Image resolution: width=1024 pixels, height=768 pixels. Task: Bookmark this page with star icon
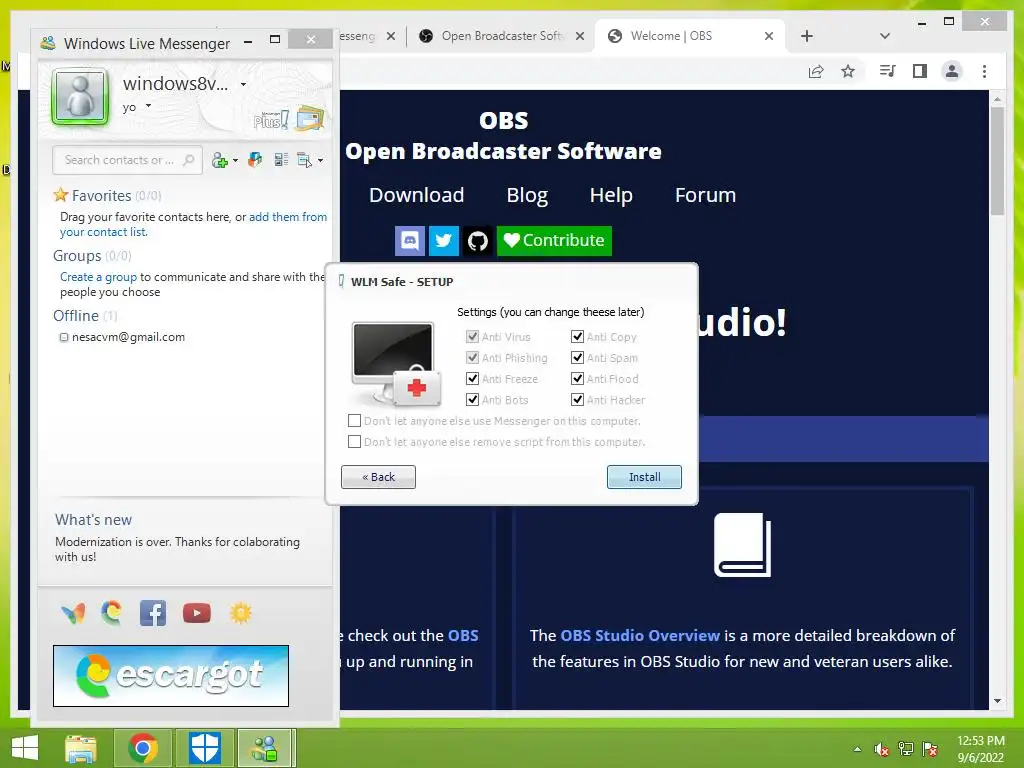(848, 71)
